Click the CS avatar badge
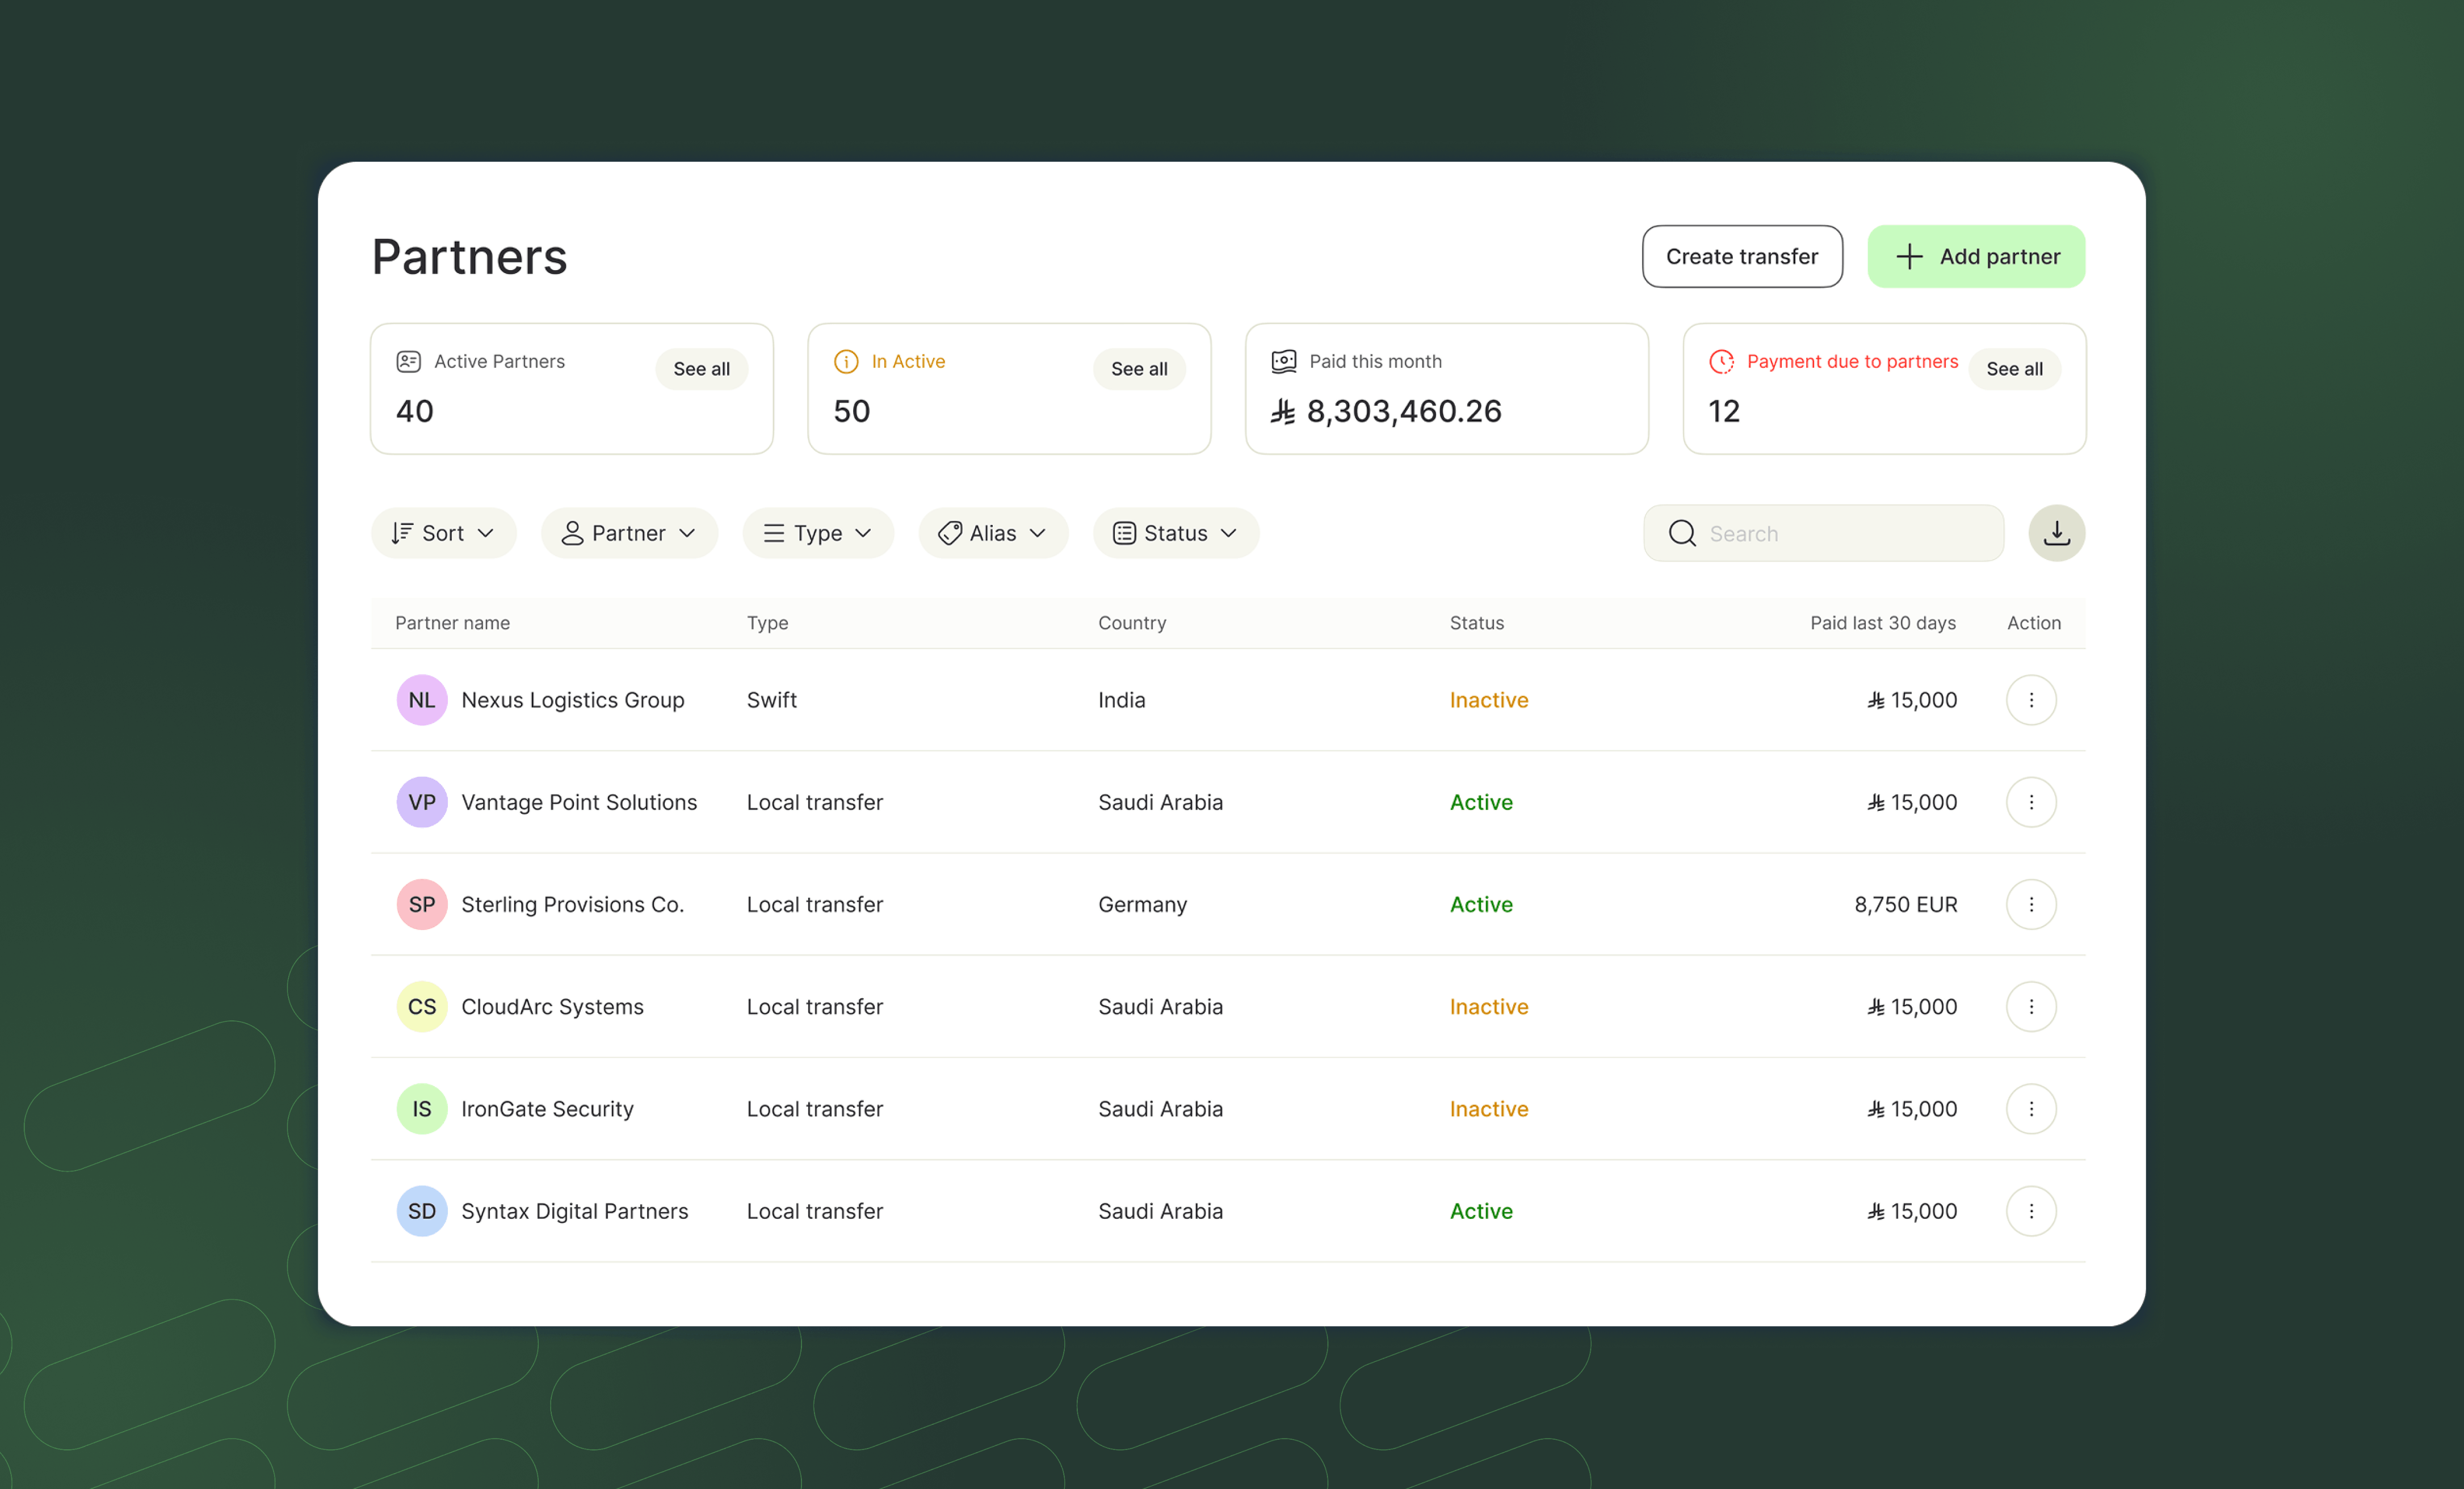This screenshot has height=1489, width=2464. pos(422,1006)
